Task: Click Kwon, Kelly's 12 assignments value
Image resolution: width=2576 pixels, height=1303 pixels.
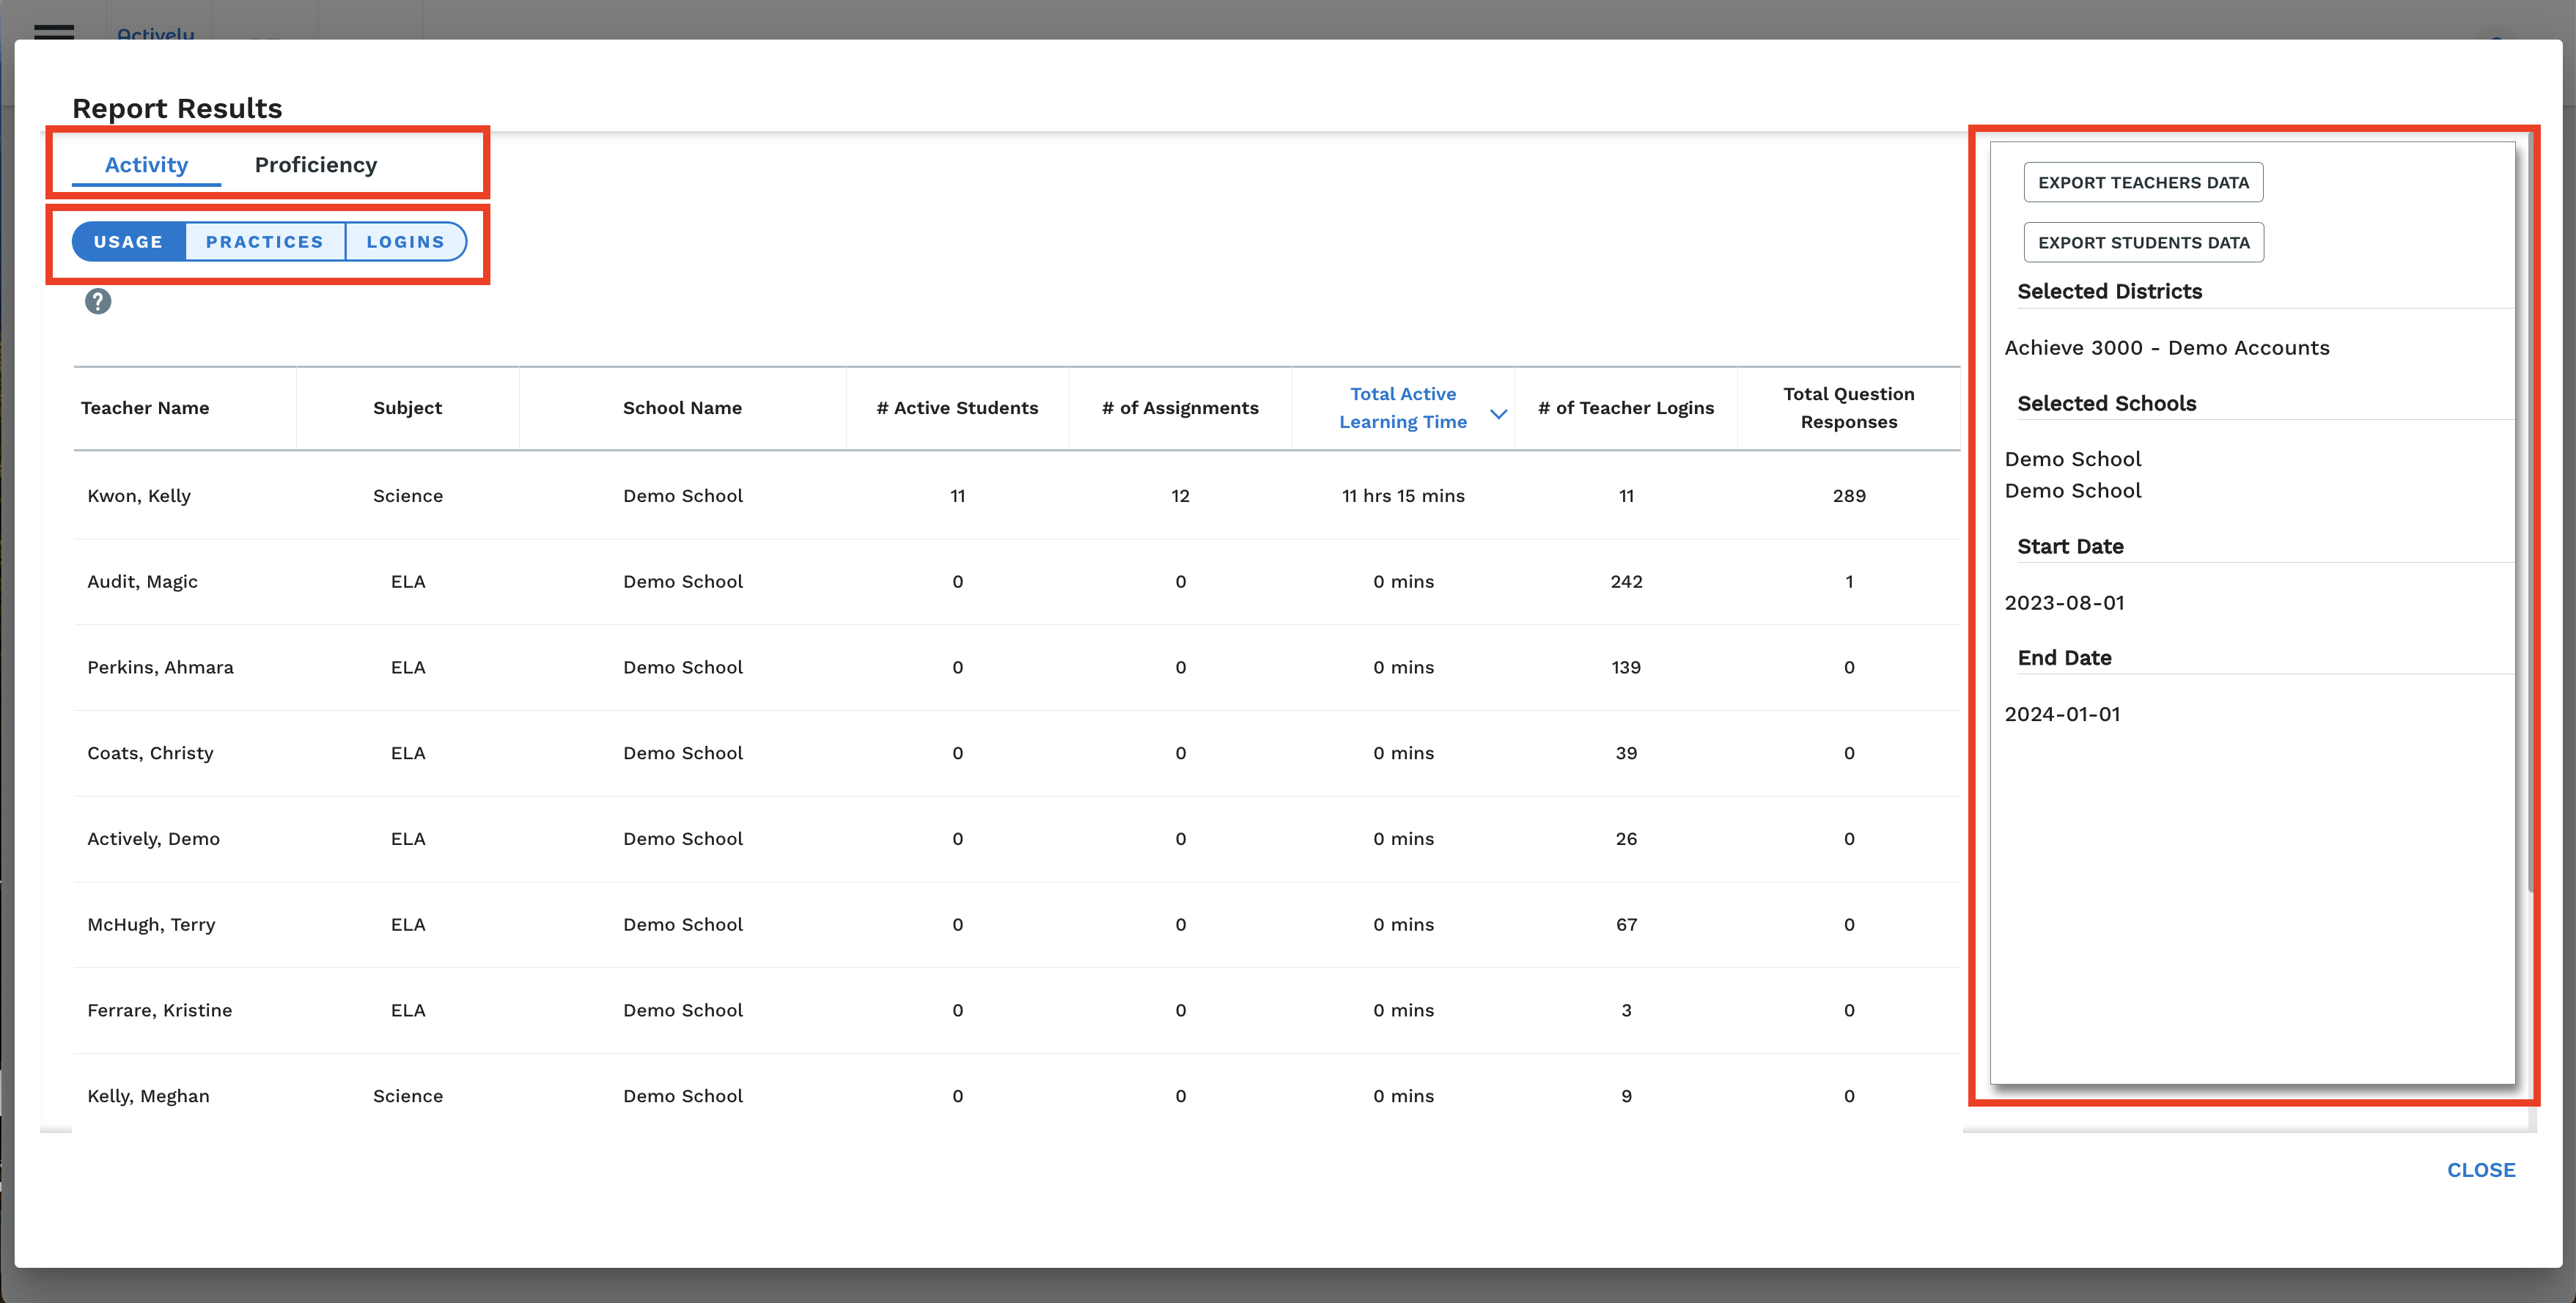Action: click(x=1180, y=496)
